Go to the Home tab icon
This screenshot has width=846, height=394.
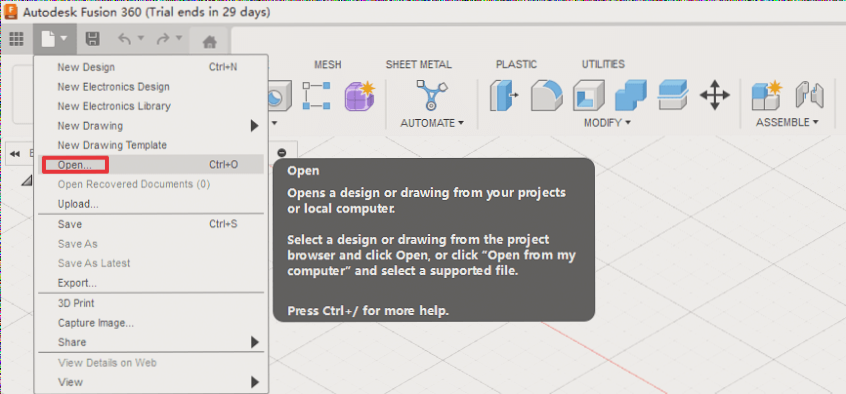pyautogui.click(x=209, y=42)
